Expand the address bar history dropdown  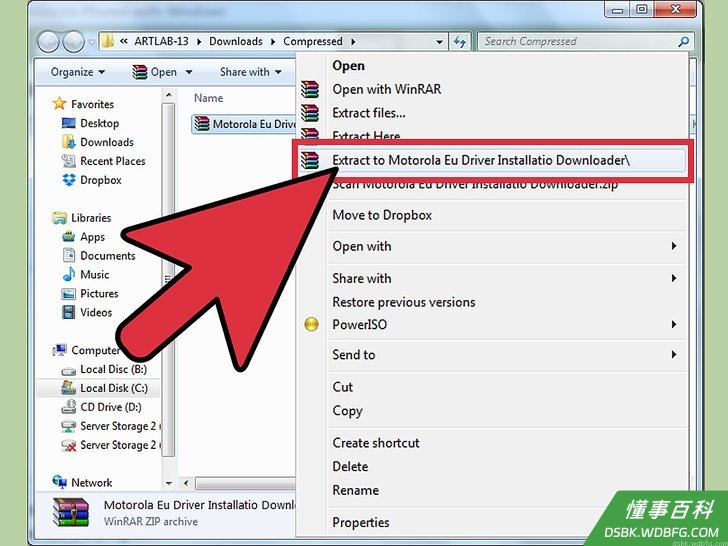point(439,42)
